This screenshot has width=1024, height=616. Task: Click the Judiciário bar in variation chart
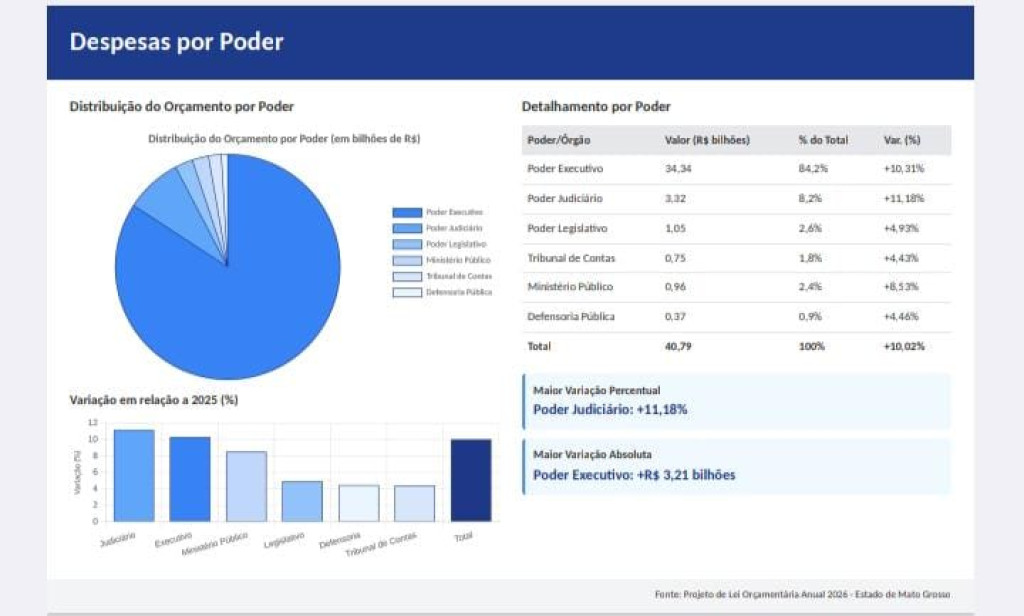click(x=134, y=476)
